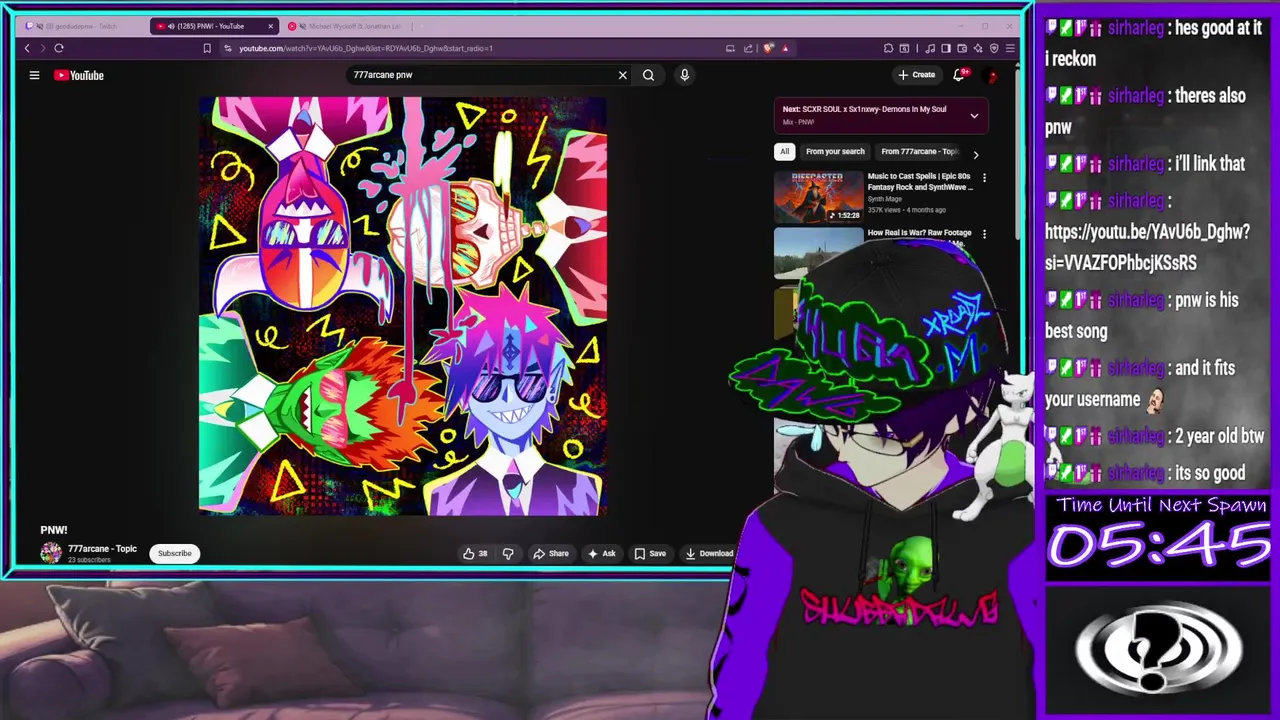Run search with the magnifier icon

(x=648, y=75)
